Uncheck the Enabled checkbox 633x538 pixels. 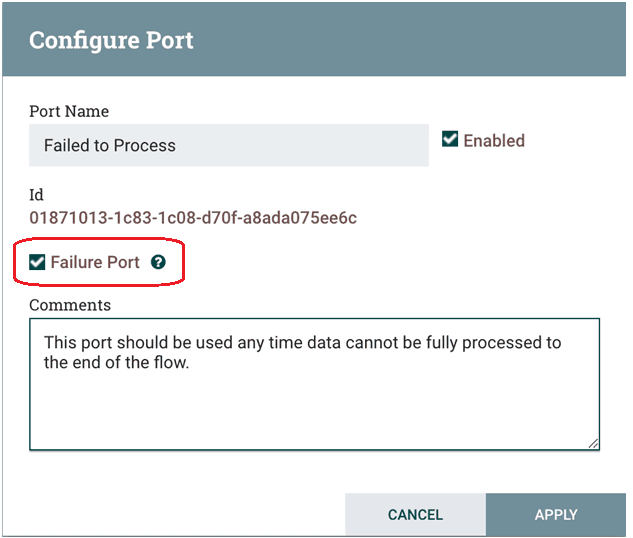pos(450,139)
